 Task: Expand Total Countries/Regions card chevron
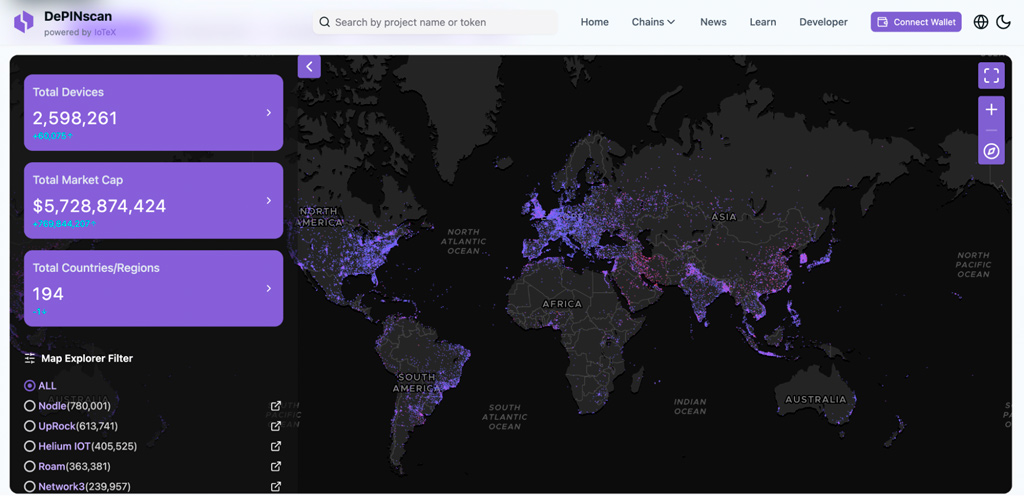click(x=268, y=288)
